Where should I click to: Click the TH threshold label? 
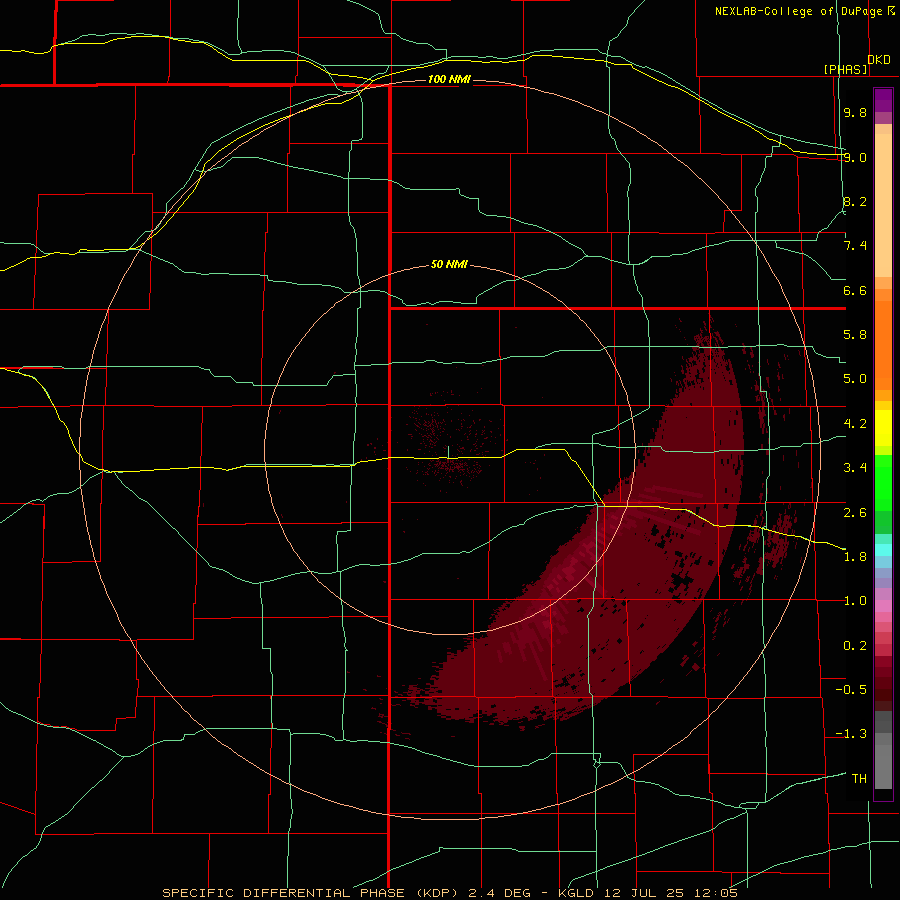click(859, 779)
